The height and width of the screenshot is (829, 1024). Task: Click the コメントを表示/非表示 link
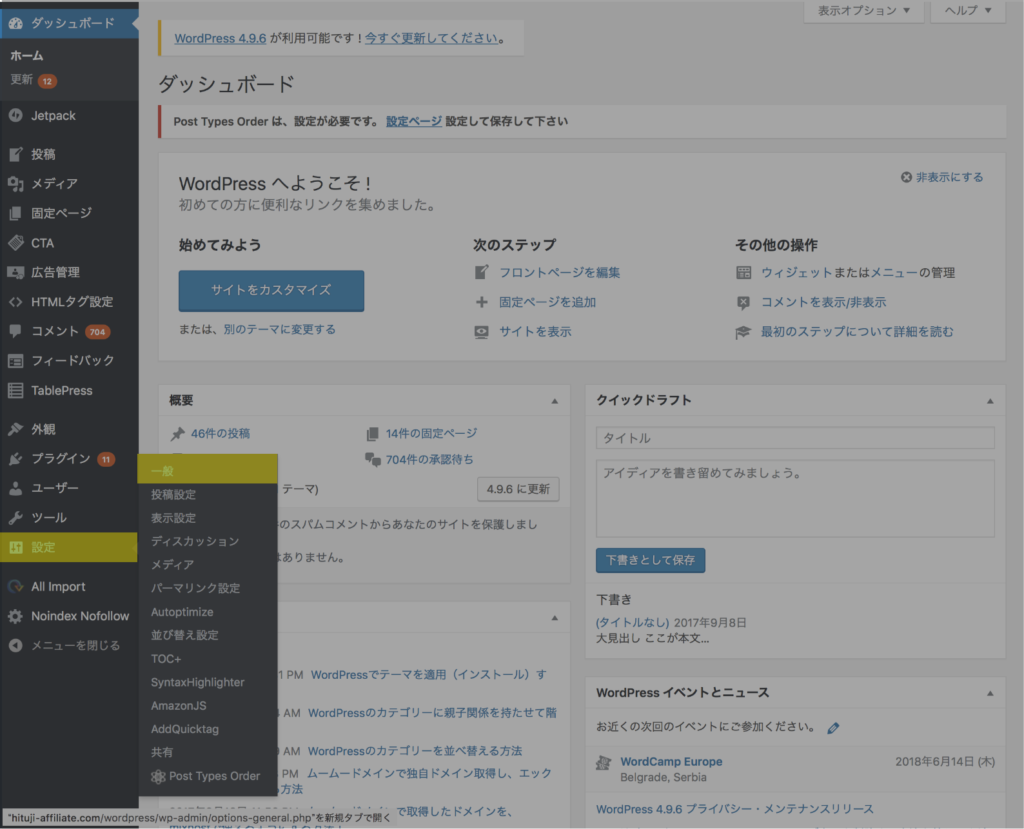(x=824, y=302)
